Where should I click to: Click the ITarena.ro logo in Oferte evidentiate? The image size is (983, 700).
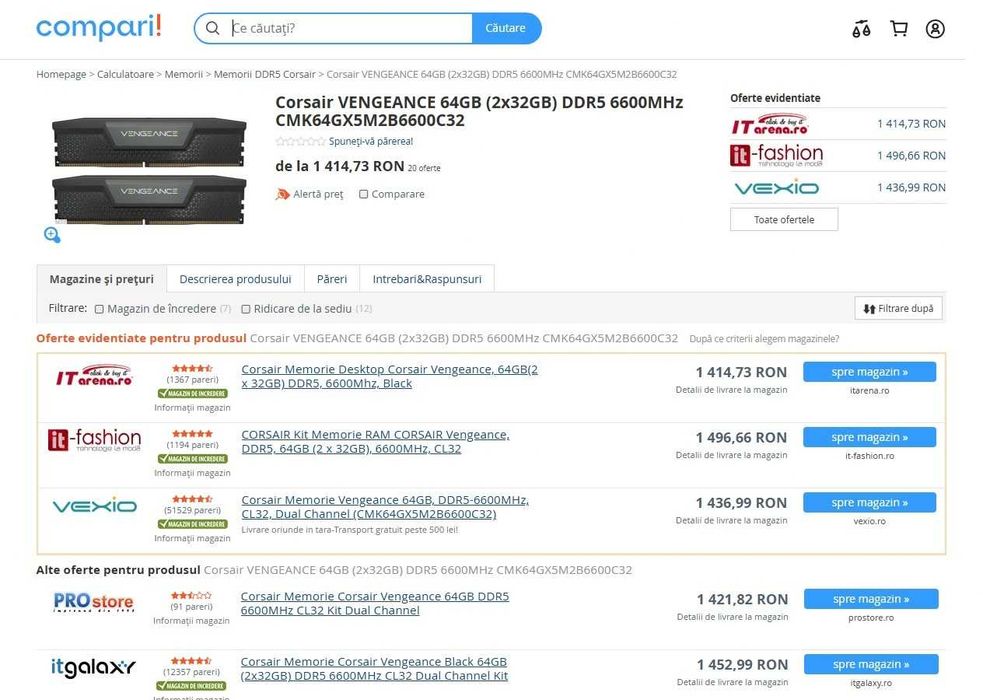(x=770, y=124)
